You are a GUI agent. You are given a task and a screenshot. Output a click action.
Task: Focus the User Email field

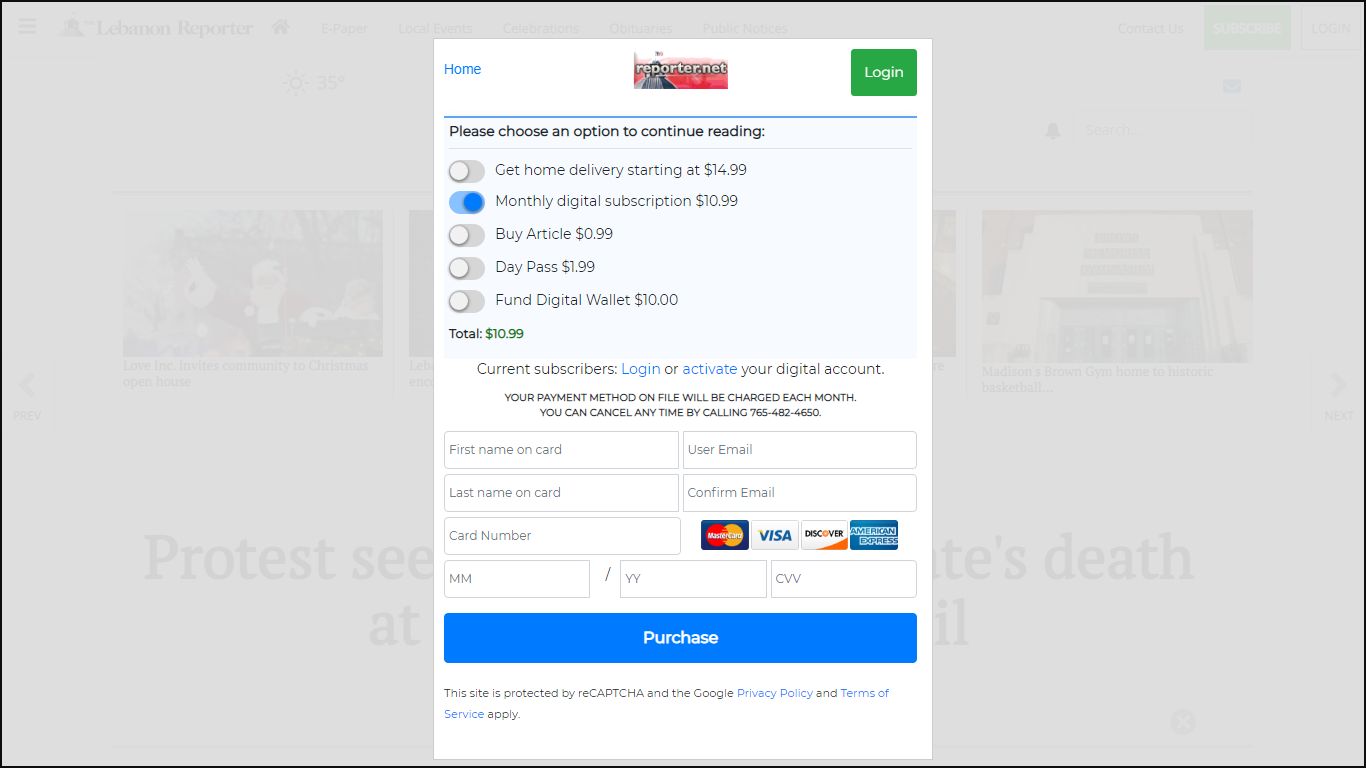coord(800,450)
